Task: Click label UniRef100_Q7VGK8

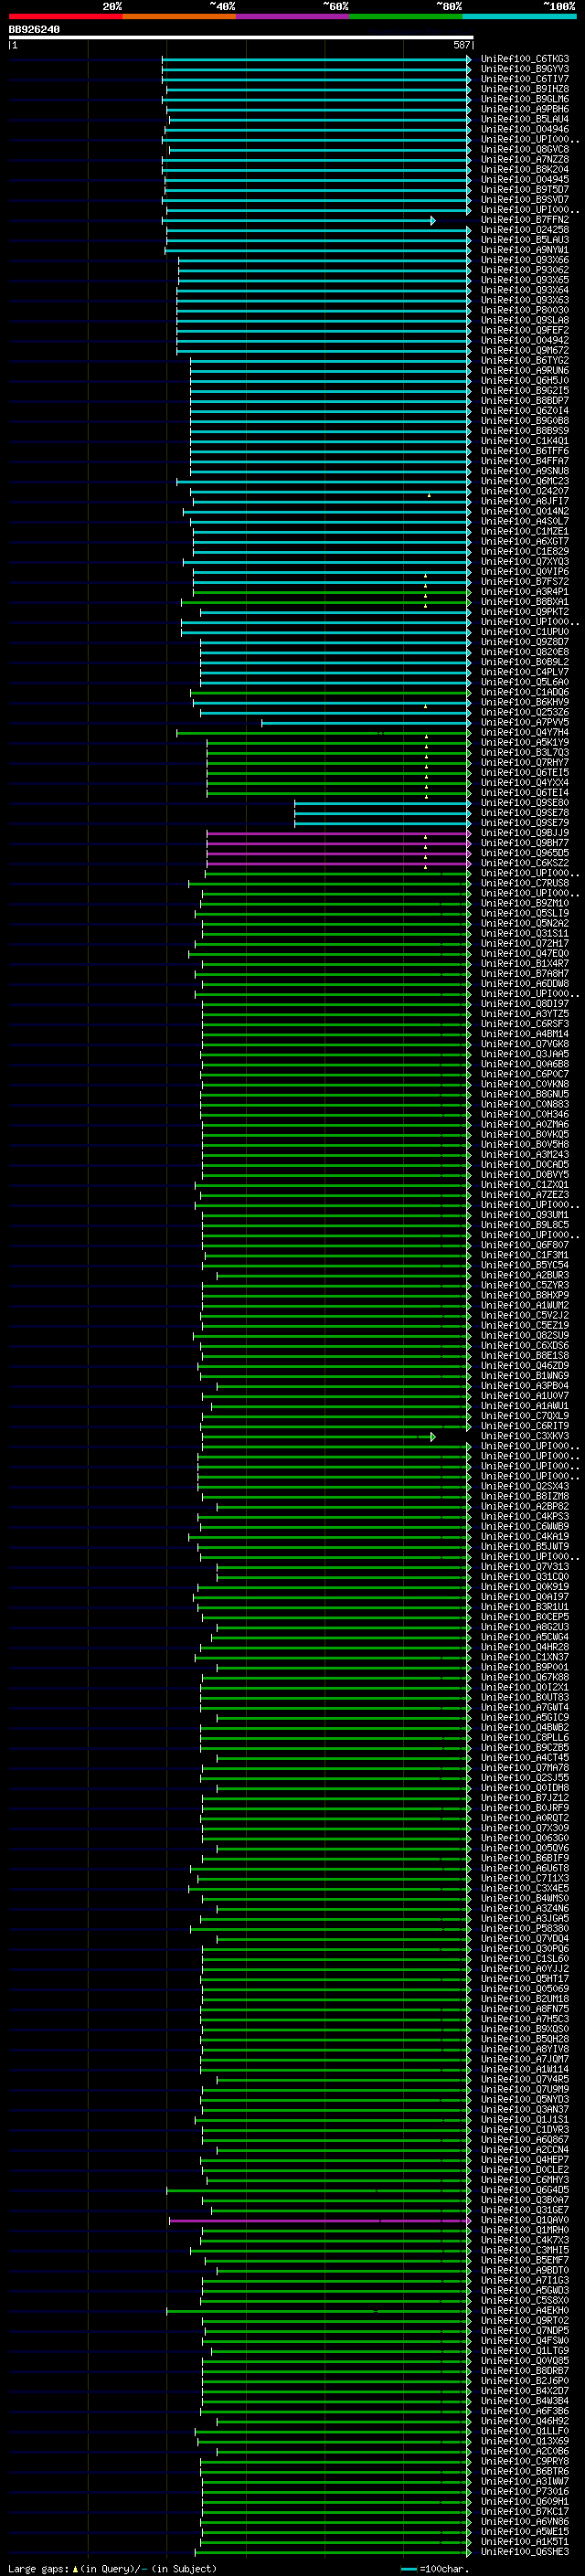Action: pos(525,1044)
